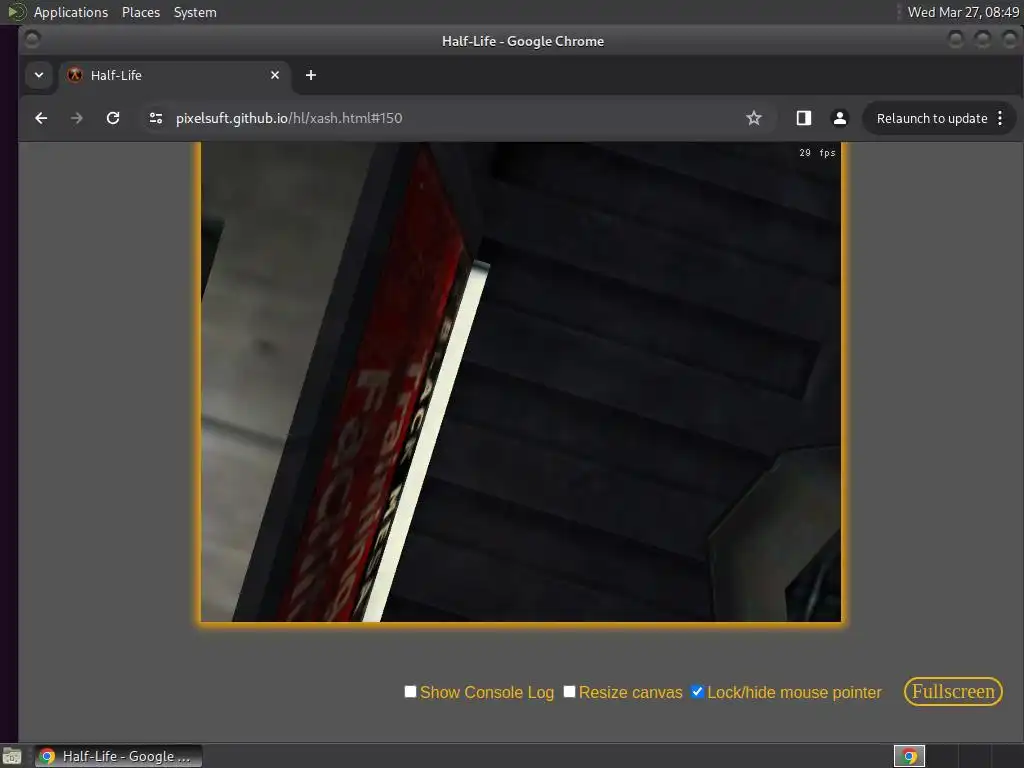Click inside the Half-Life game canvas
This screenshot has width=1024, height=768.
click(521, 382)
